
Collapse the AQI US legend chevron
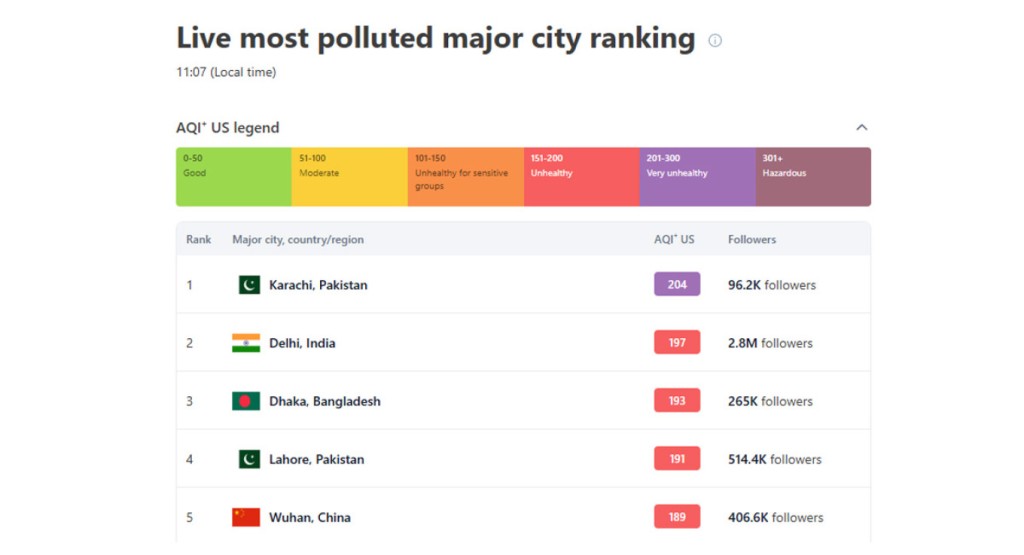(862, 127)
